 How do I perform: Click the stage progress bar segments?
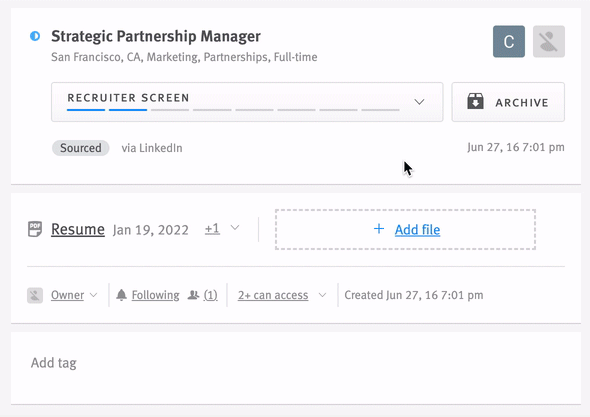coord(233,110)
